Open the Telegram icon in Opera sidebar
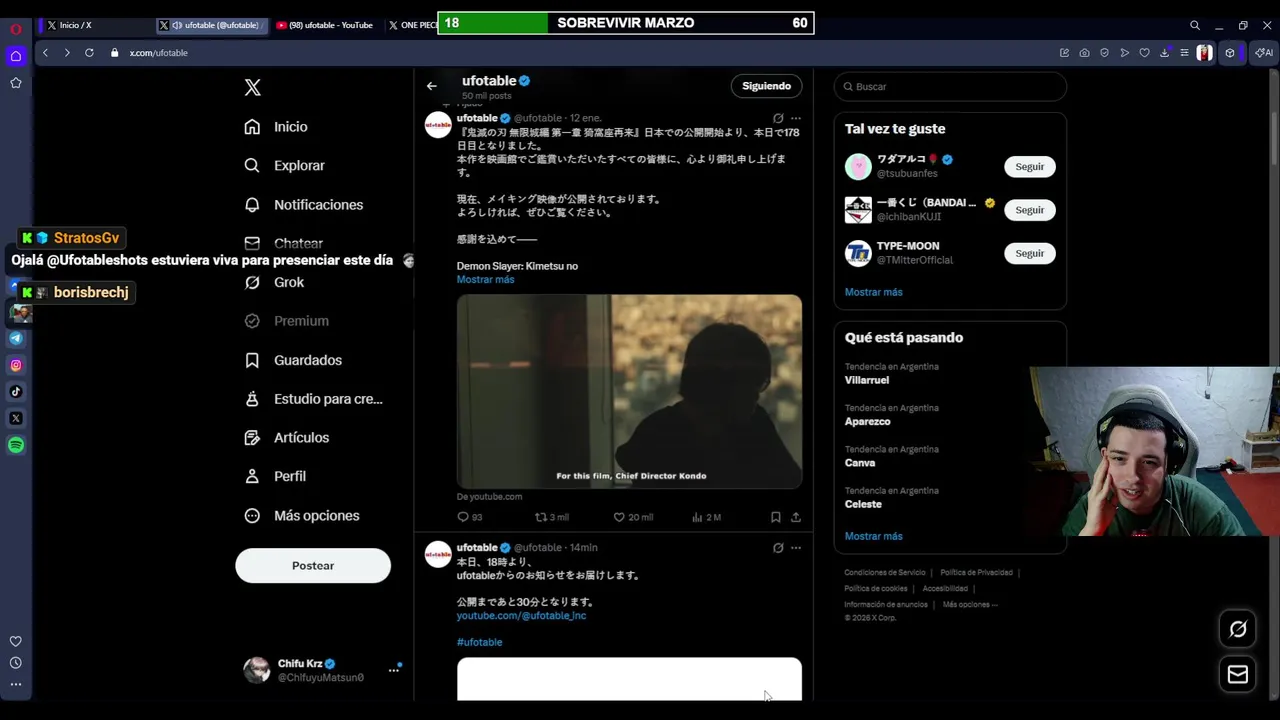The image size is (1280, 720). (16, 338)
